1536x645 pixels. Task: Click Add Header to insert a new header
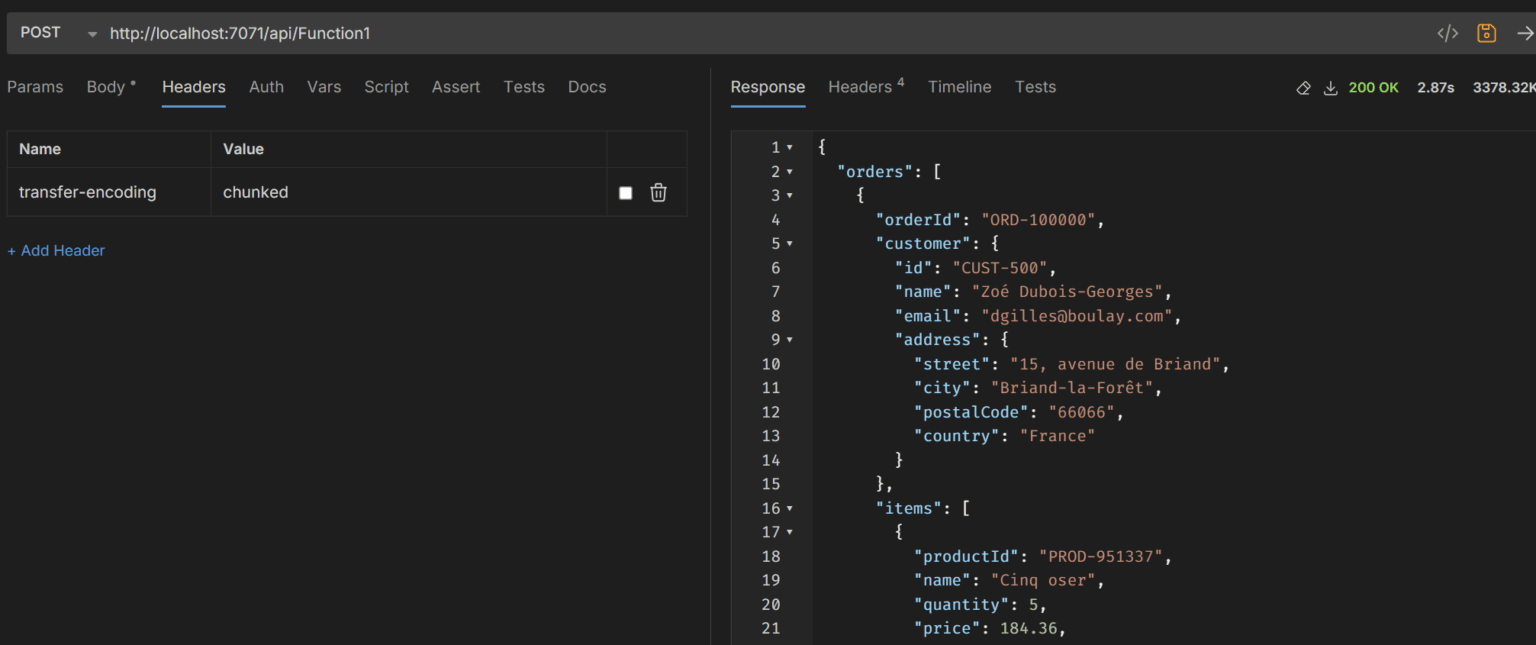pyautogui.click(x=56, y=250)
